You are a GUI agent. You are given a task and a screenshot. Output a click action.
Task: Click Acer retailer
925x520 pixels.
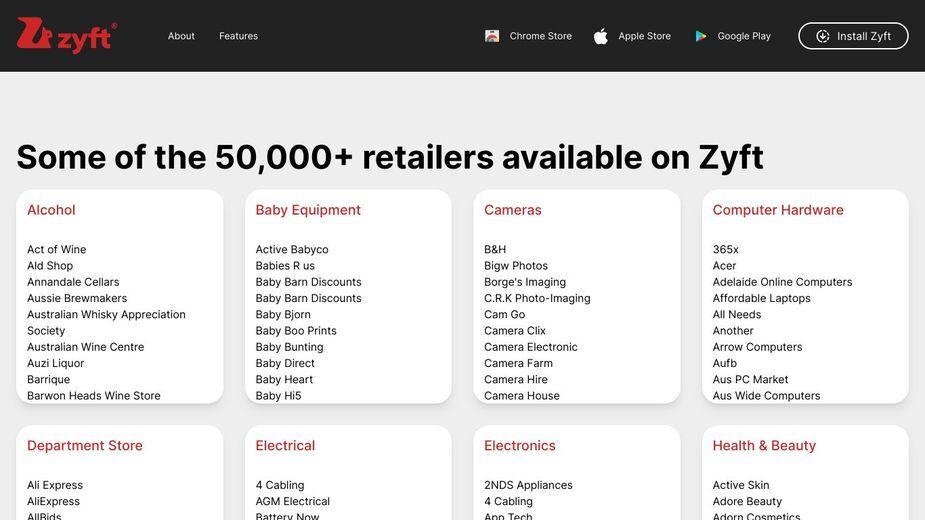pos(724,266)
